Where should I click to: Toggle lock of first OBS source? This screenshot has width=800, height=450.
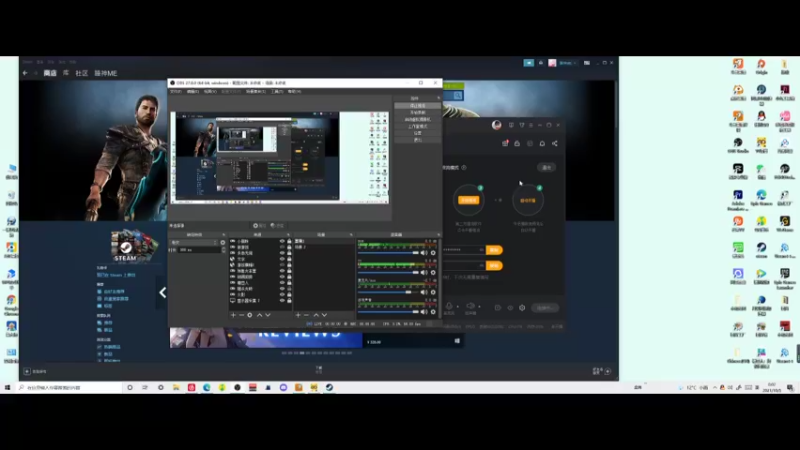tap(289, 241)
